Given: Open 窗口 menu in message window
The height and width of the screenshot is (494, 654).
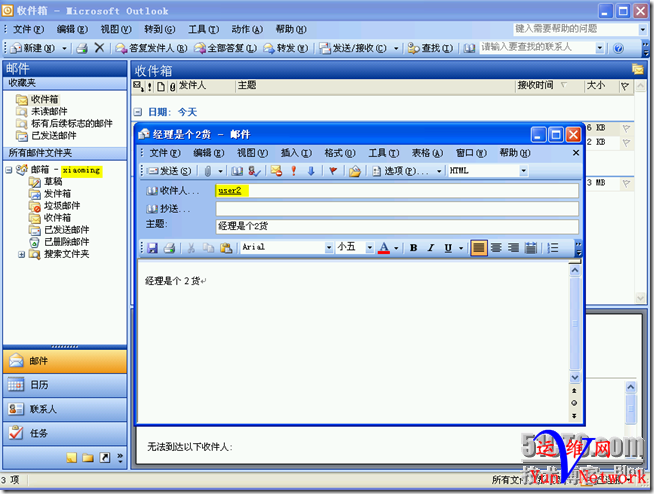Looking at the screenshot, I should (471, 153).
